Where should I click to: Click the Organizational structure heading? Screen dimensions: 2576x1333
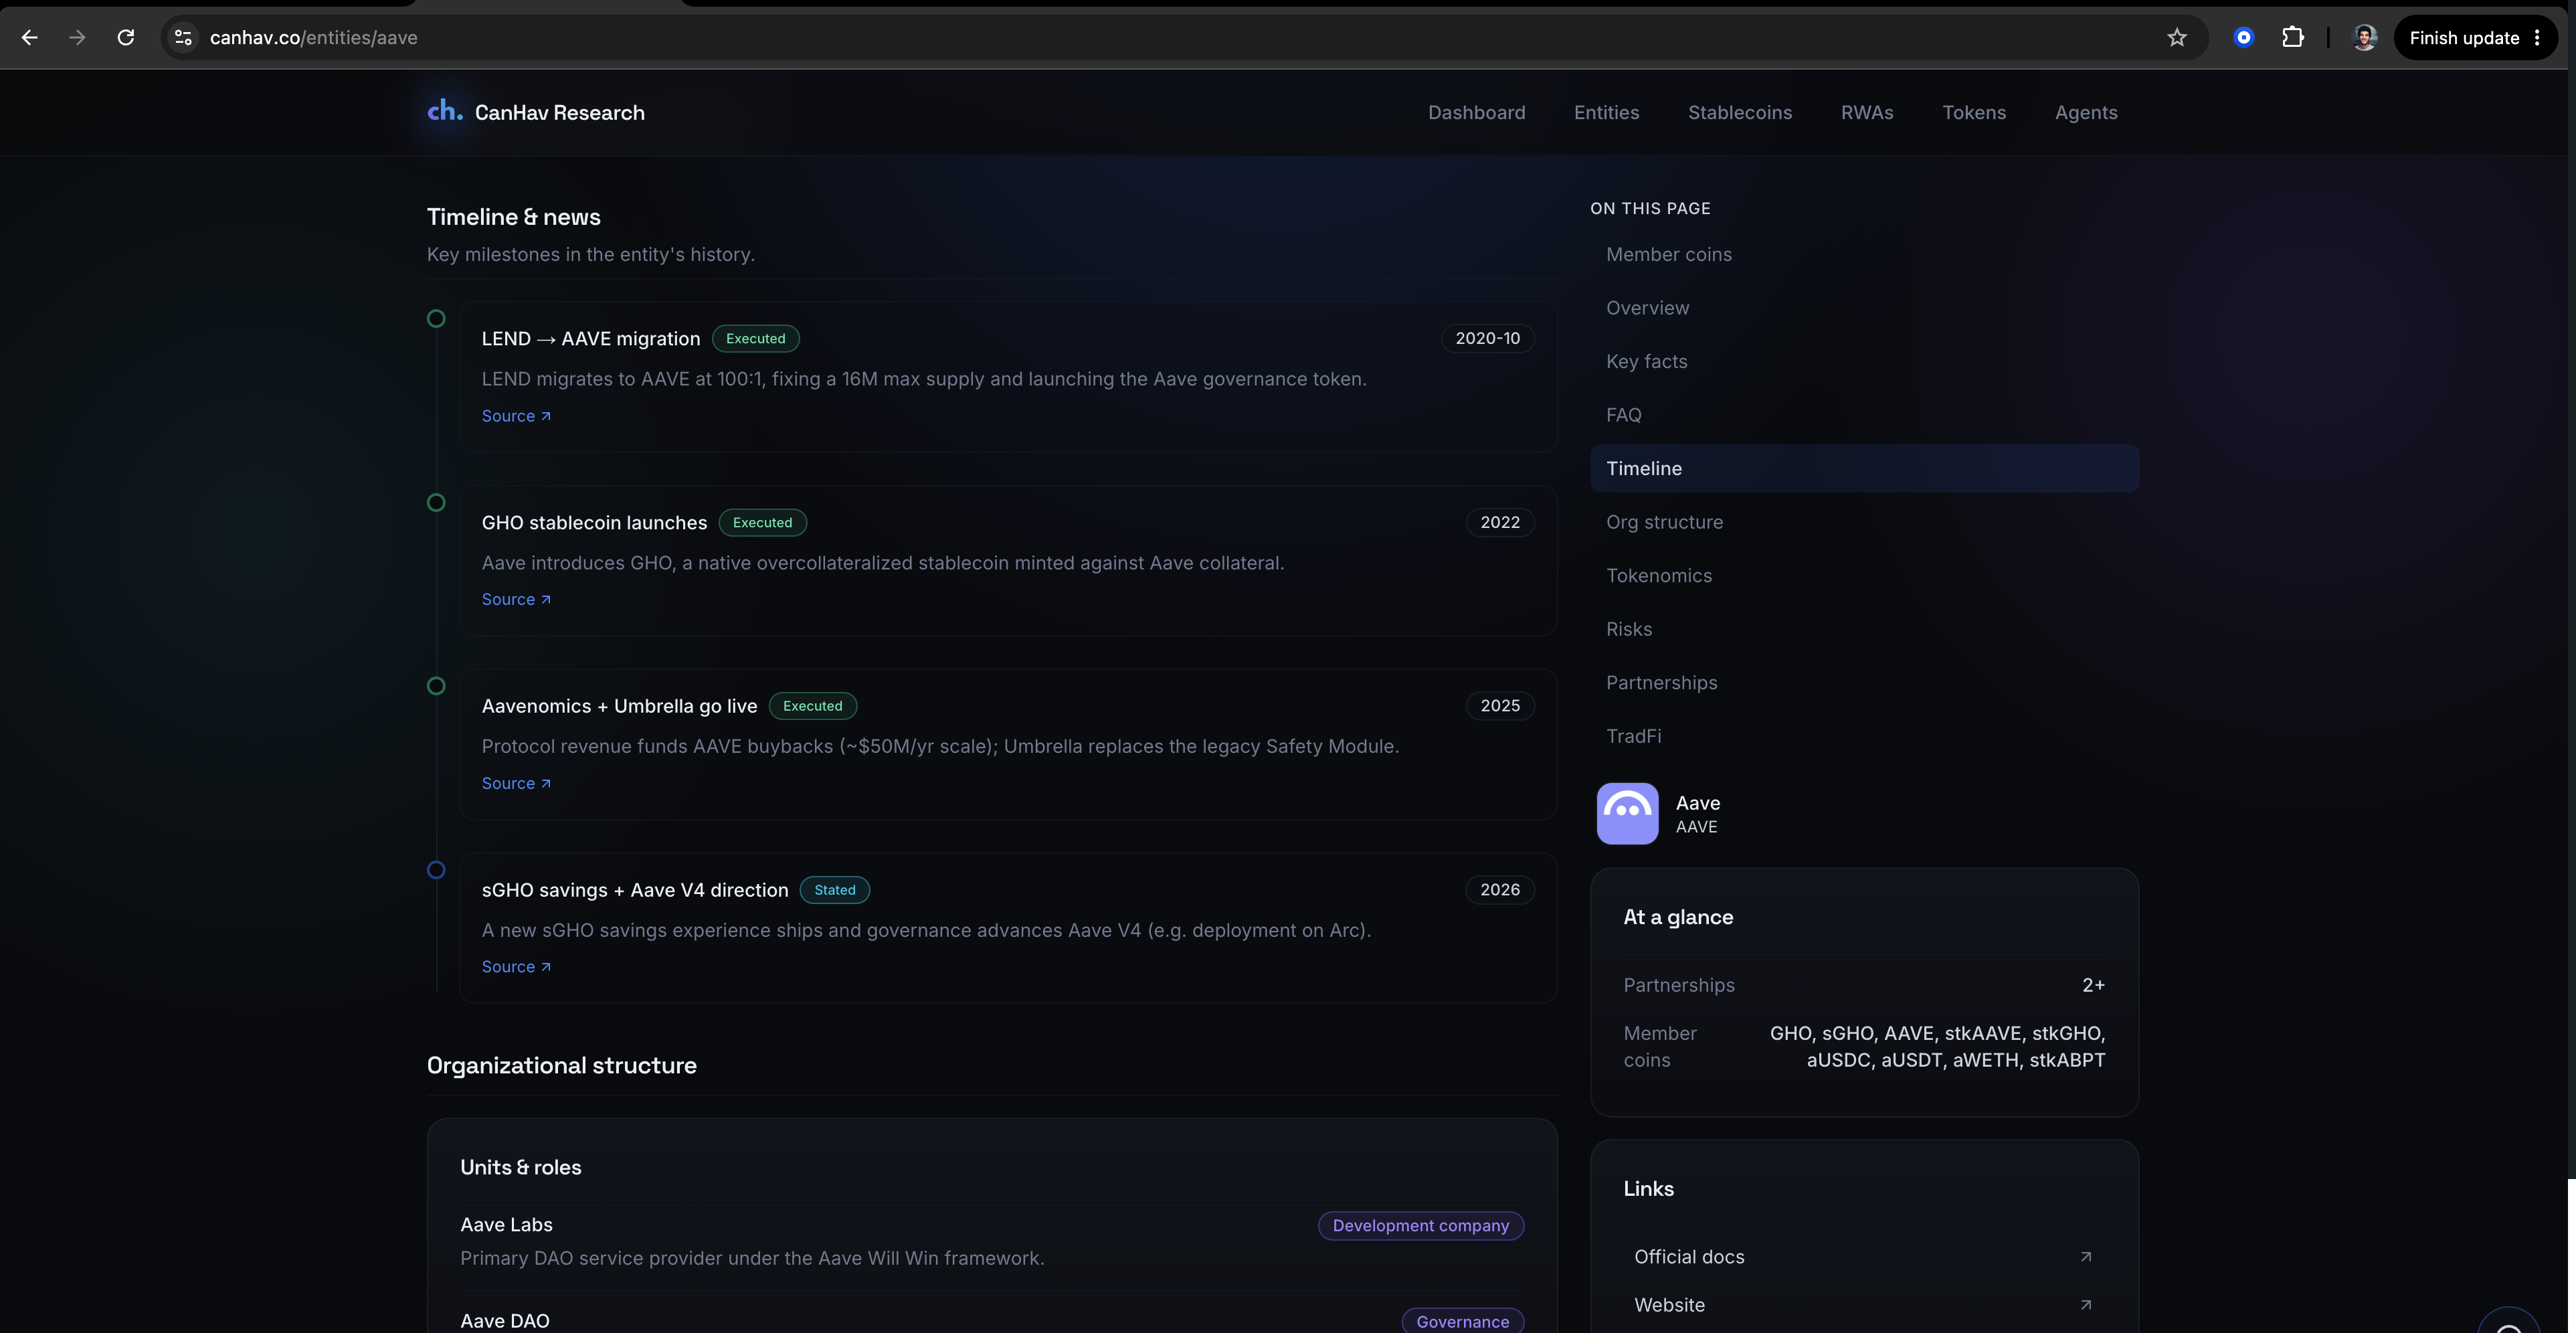[561, 1066]
